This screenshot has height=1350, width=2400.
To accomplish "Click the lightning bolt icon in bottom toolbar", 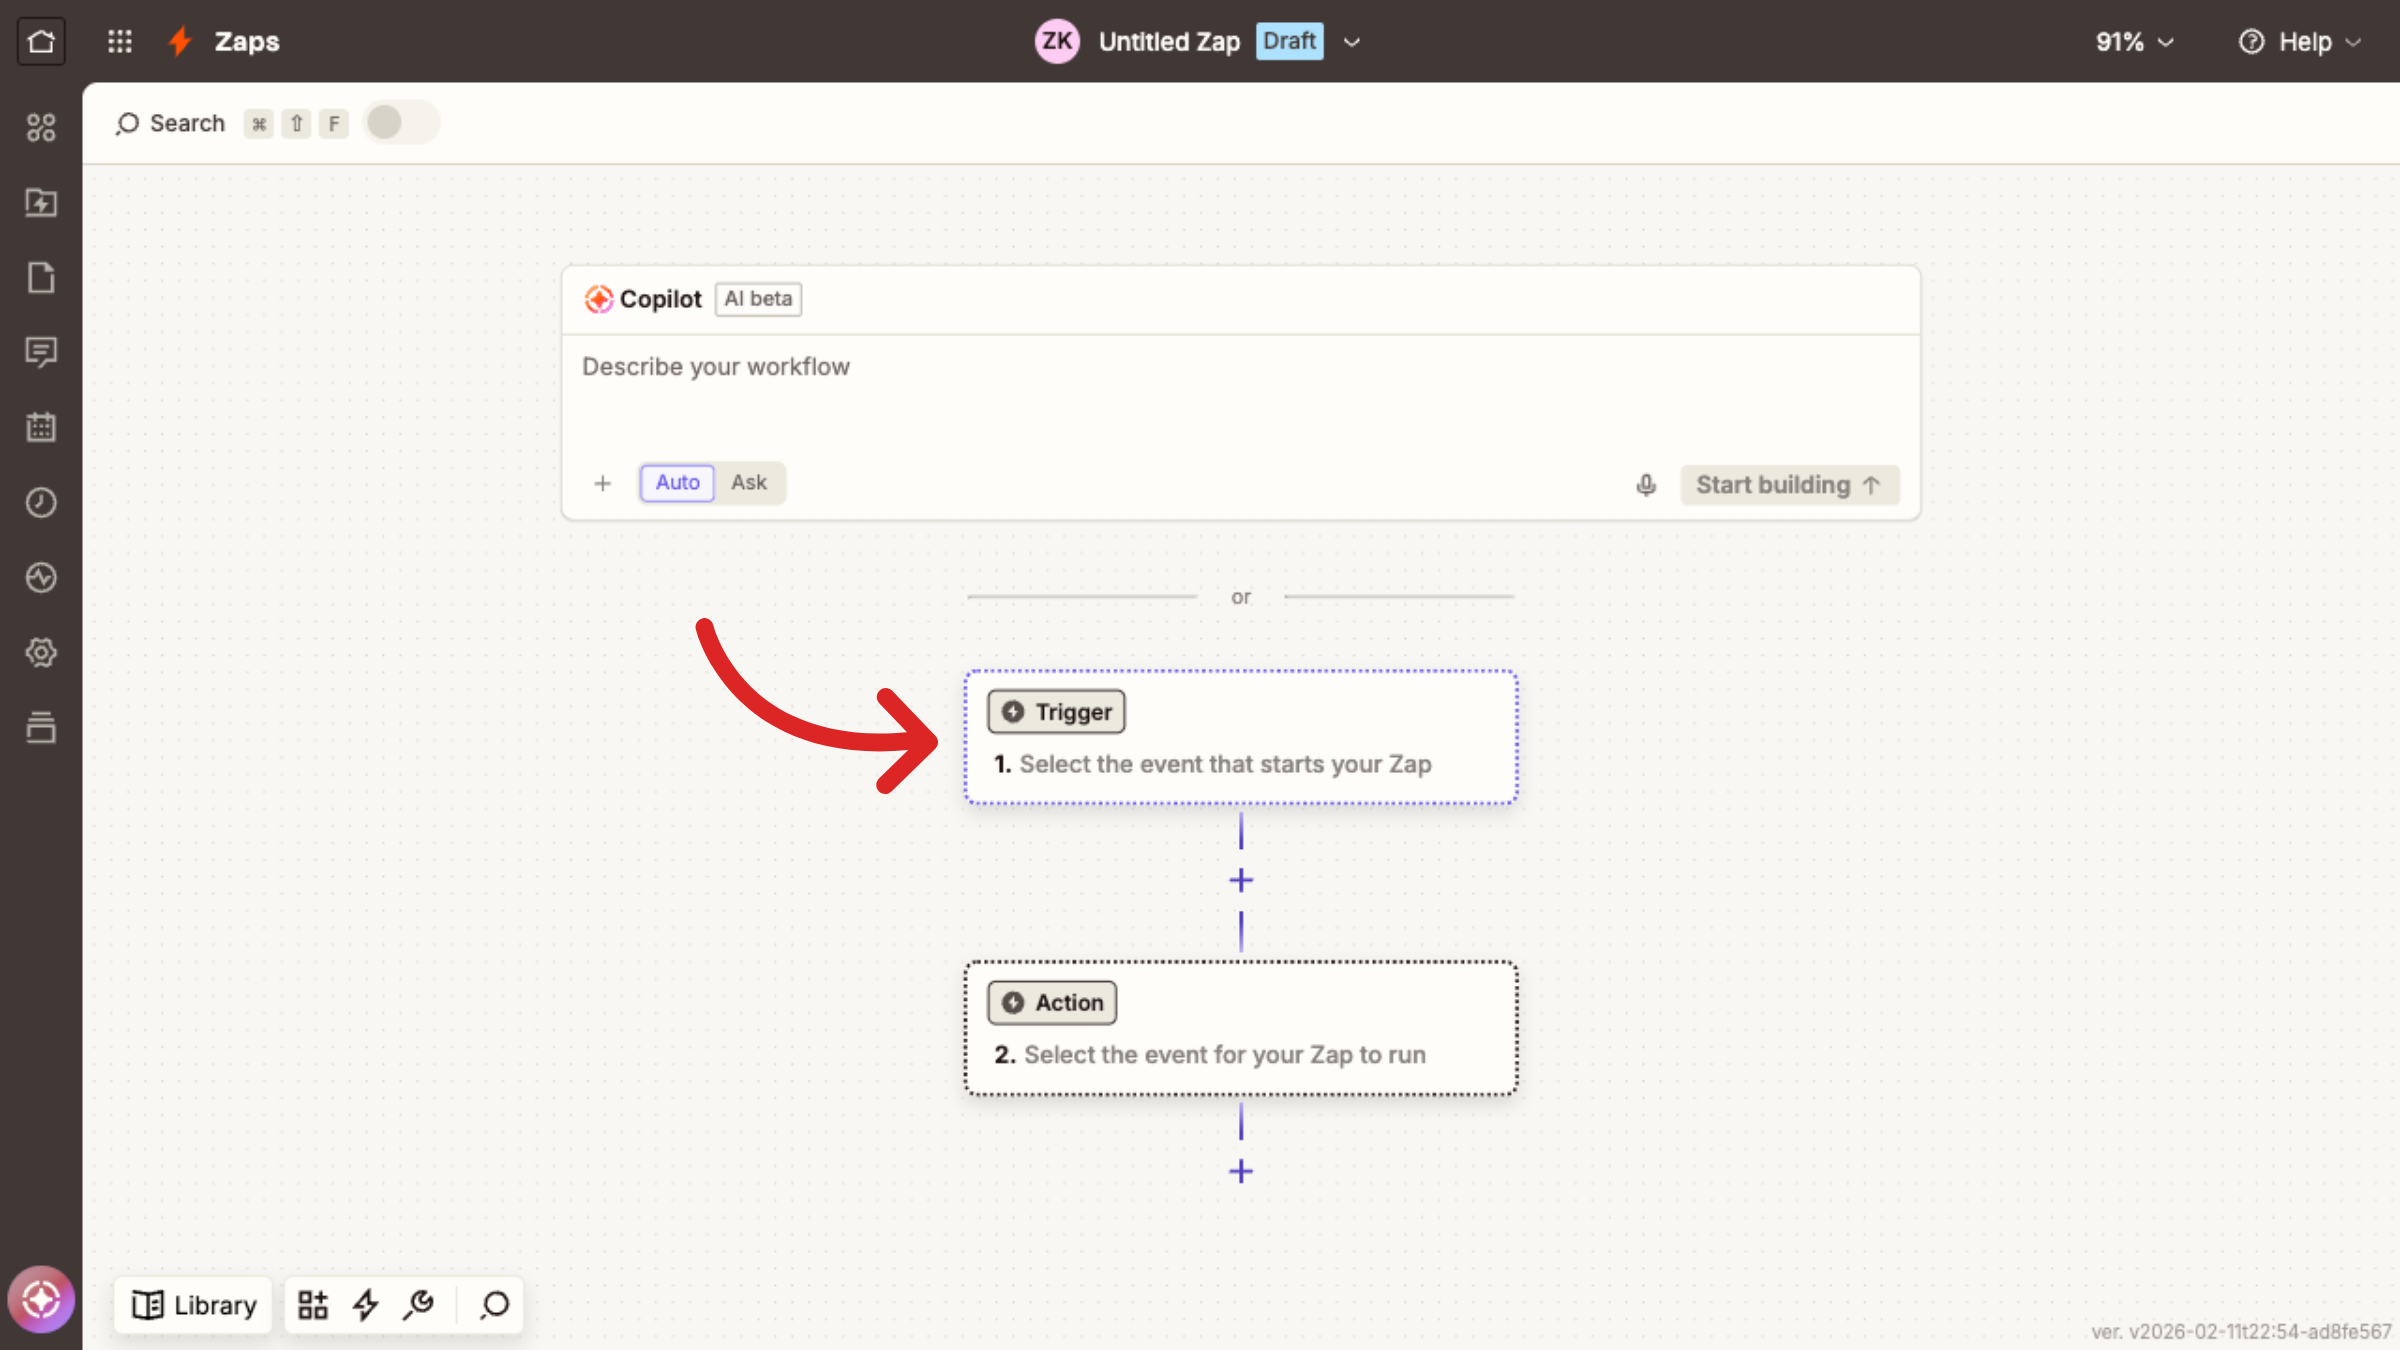I will [366, 1304].
